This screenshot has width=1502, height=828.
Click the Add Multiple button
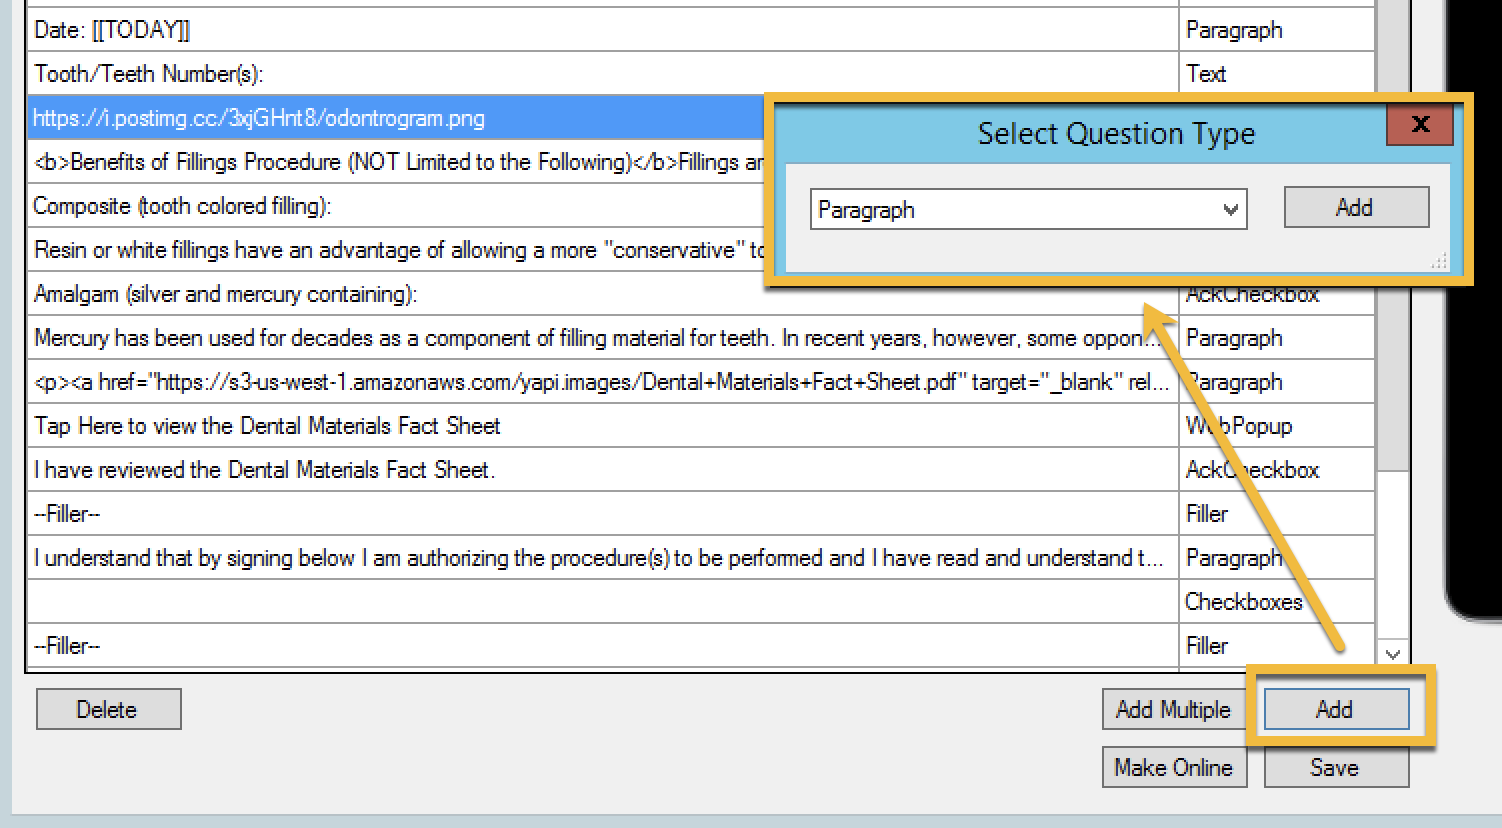coord(1173,709)
